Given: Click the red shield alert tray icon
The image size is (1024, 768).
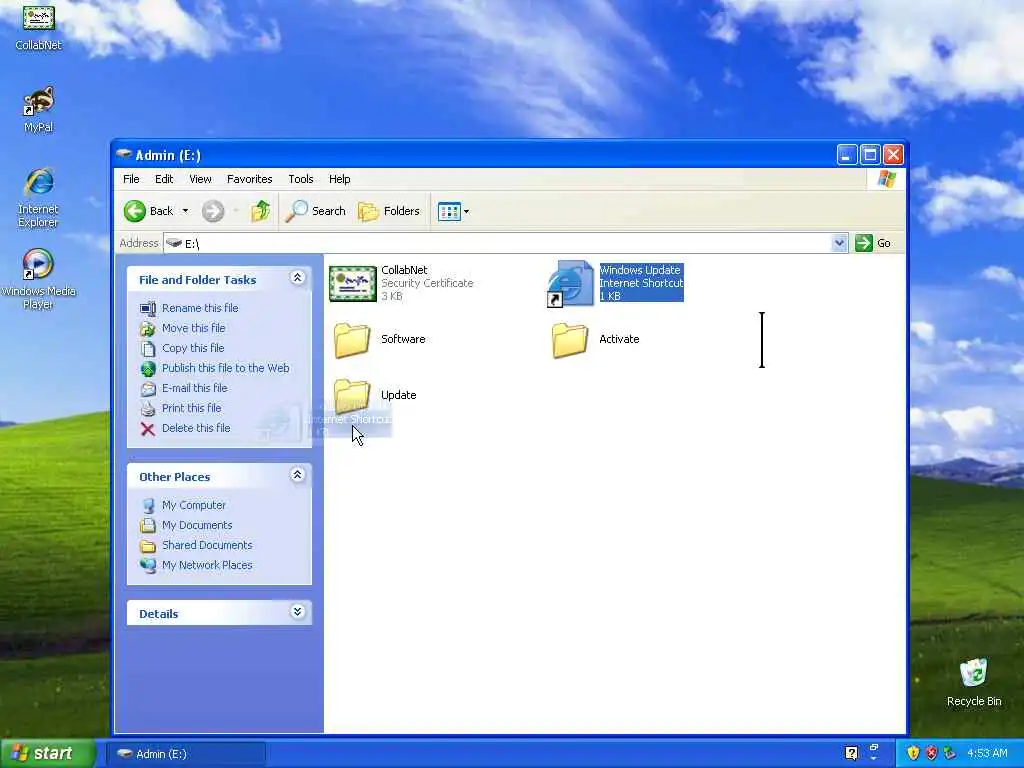Looking at the screenshot, I should pyautogui.click(x=931, y=754).
